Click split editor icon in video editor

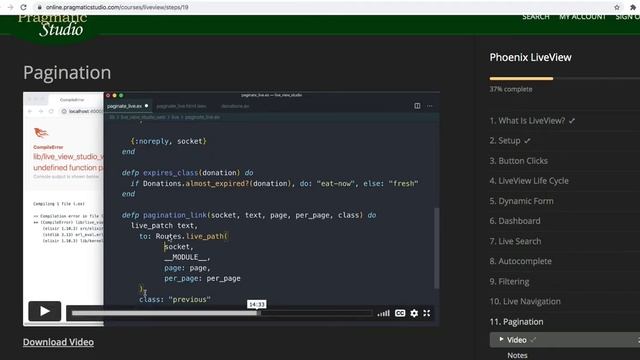pos(417,106)
